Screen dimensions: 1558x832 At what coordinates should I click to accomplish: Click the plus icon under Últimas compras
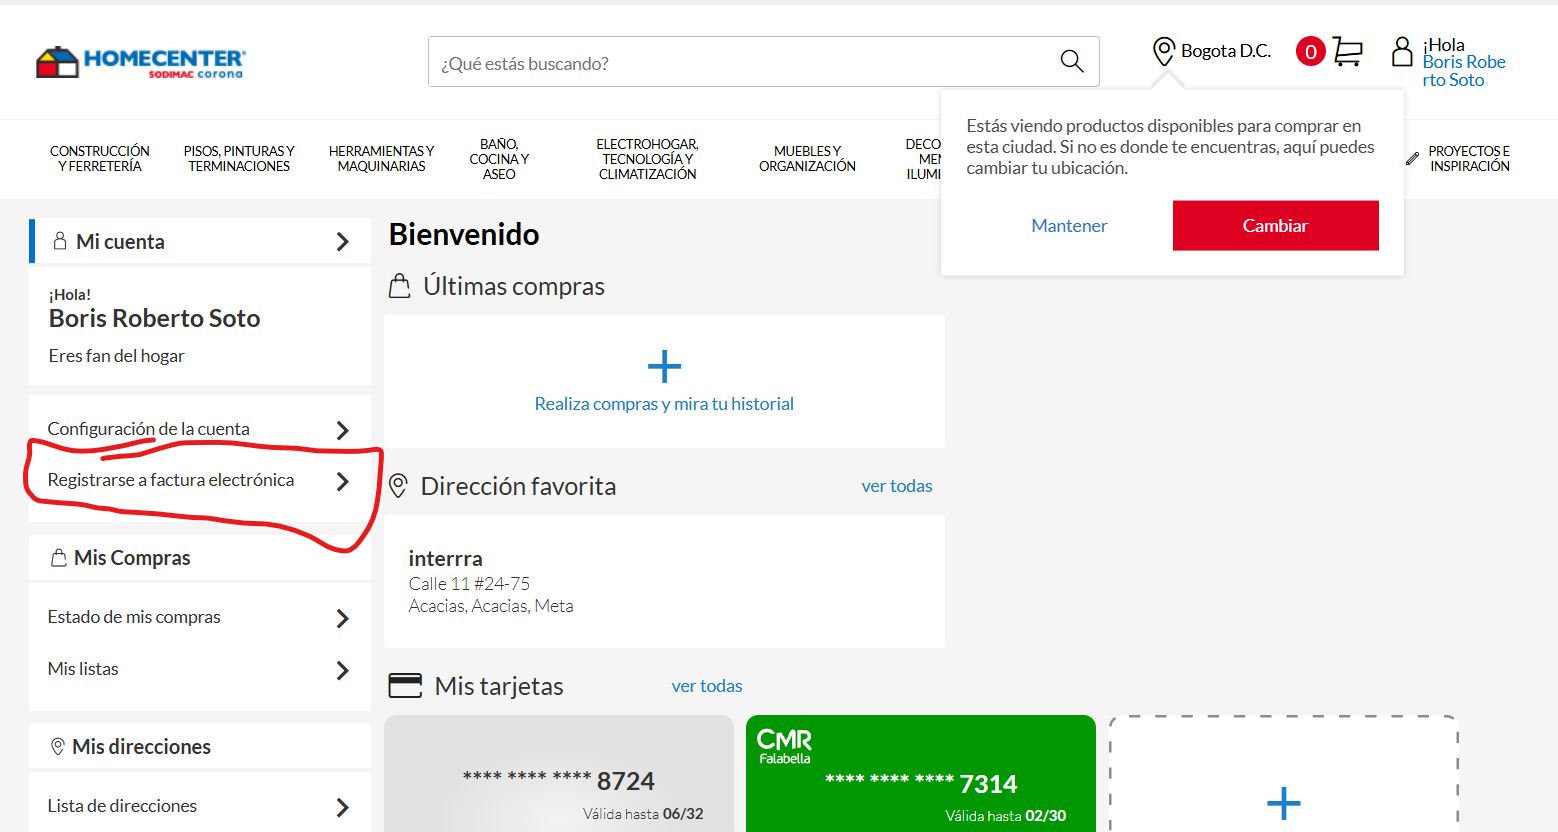coord(664,367)
